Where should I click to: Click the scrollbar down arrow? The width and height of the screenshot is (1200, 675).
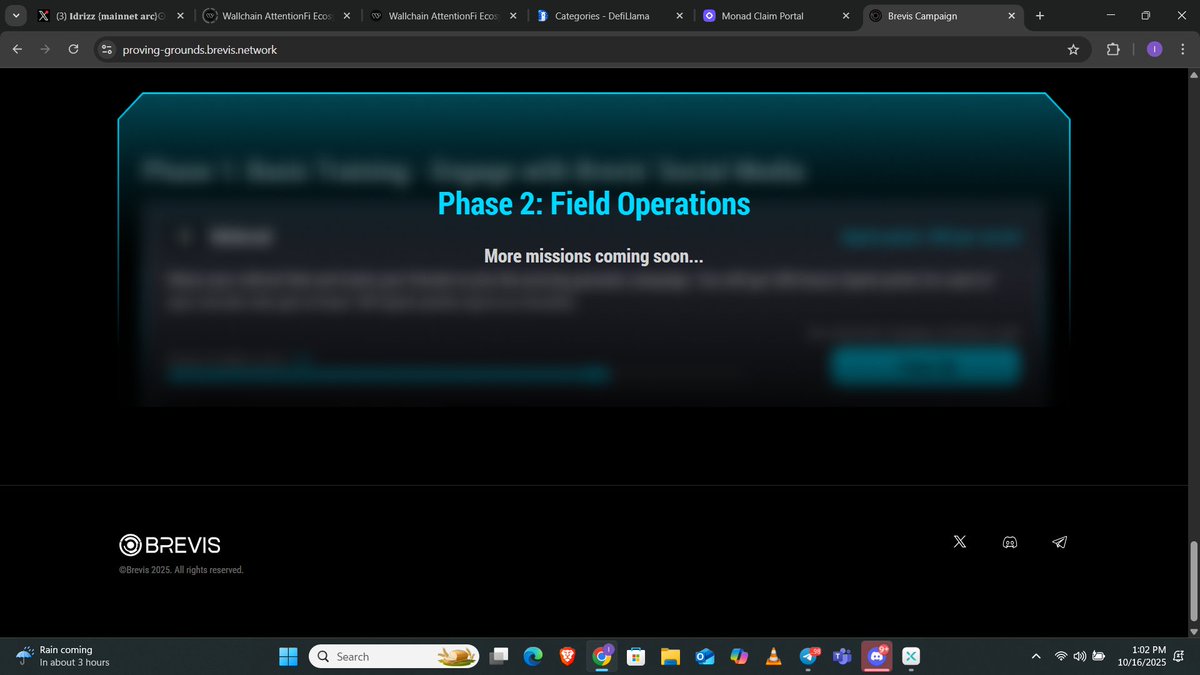click(1192, 631)
